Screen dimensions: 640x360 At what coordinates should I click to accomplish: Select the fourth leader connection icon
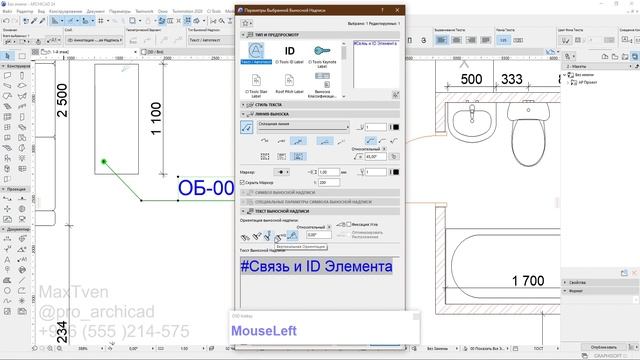[x=324, y=141]
